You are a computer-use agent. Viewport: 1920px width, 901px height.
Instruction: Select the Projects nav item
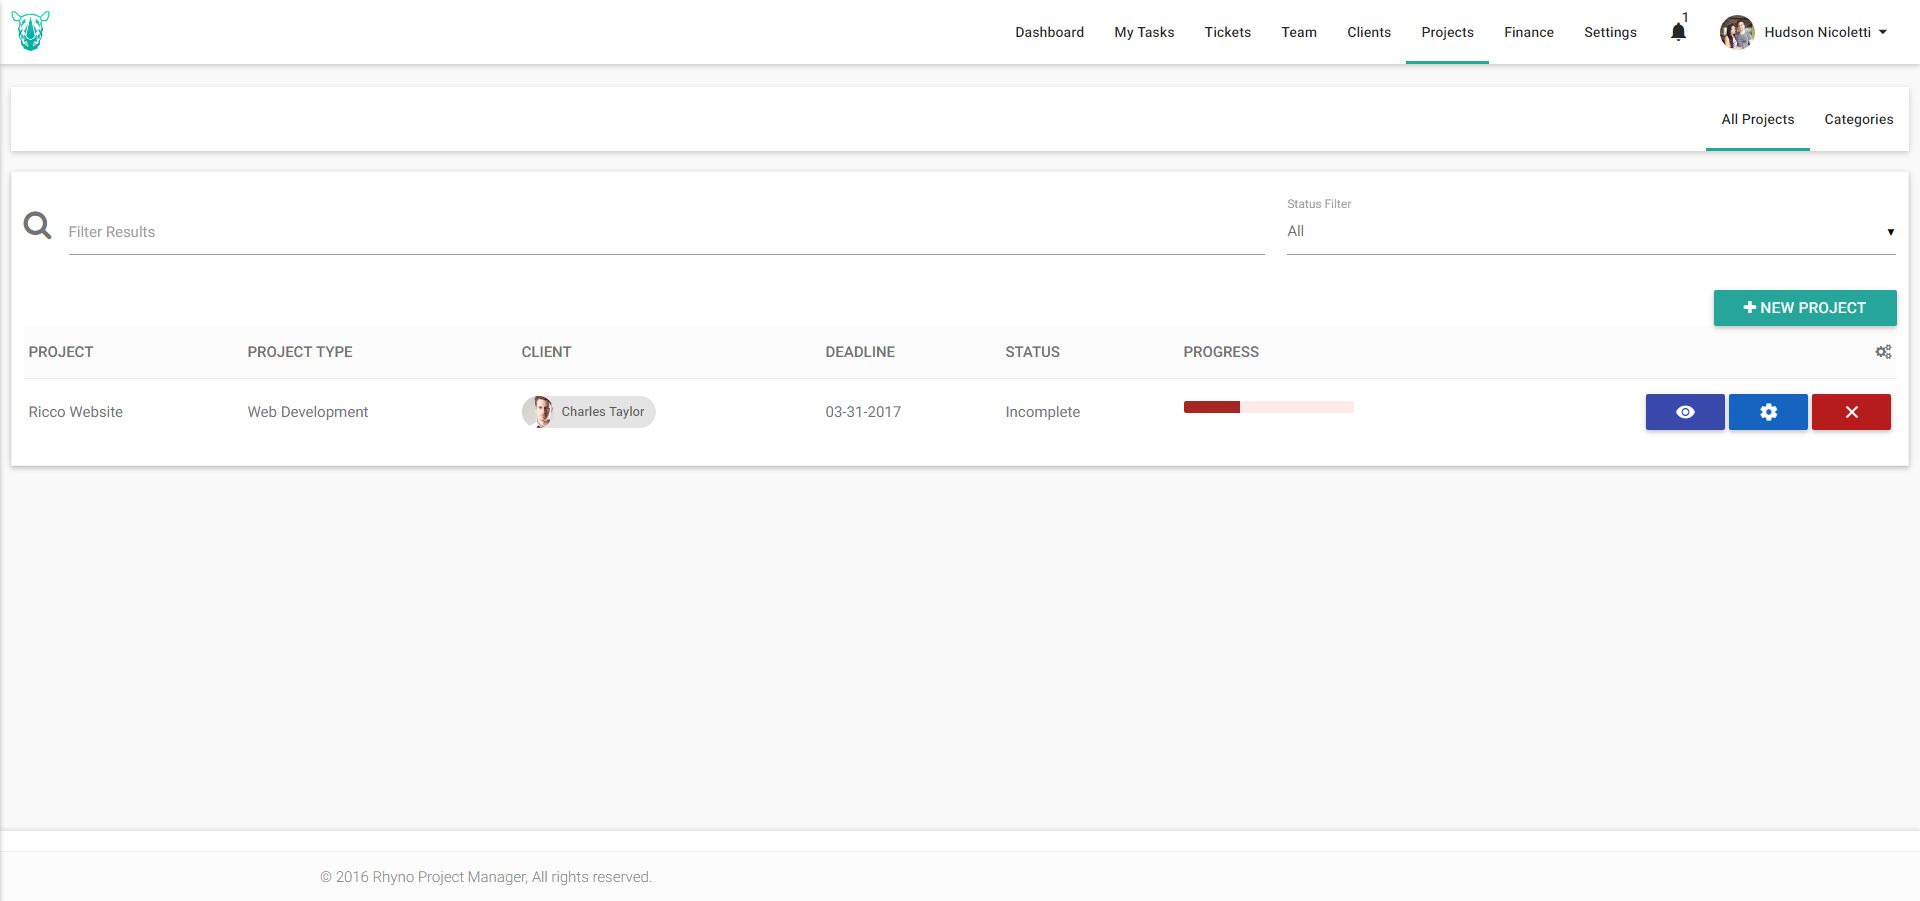(1447, 32)
